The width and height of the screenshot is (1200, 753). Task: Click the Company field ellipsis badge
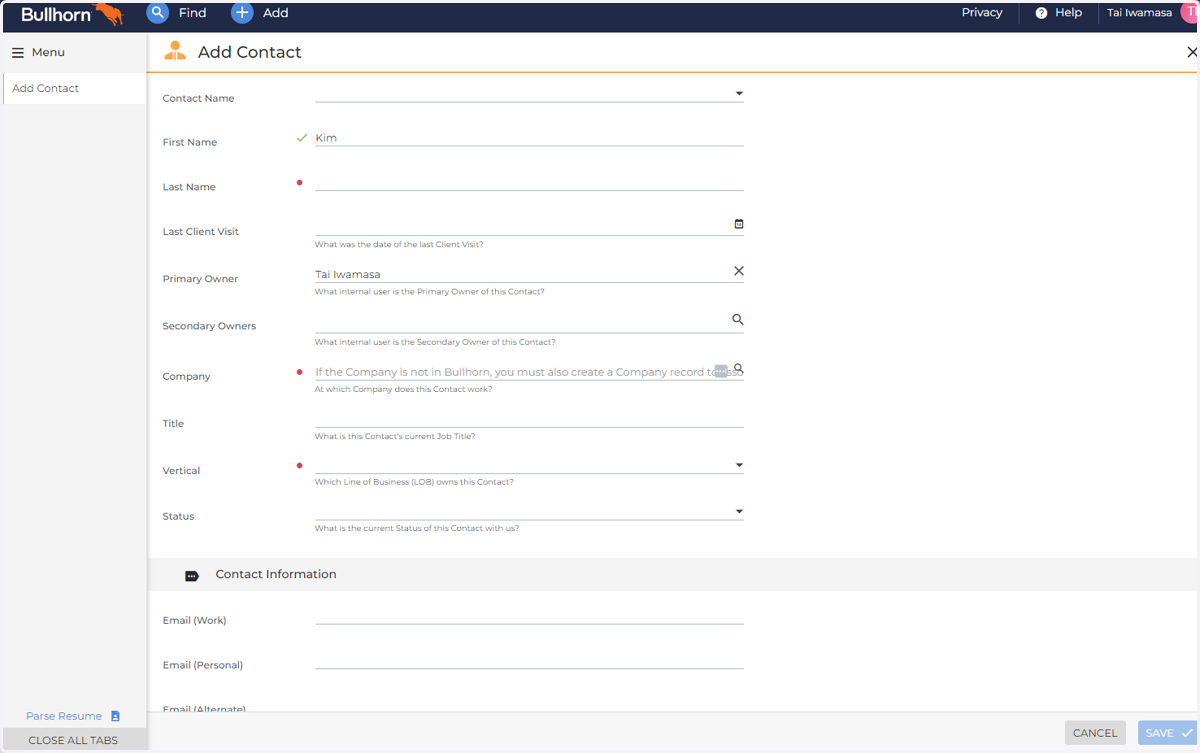pyautogui.click(x=721, y=371)
